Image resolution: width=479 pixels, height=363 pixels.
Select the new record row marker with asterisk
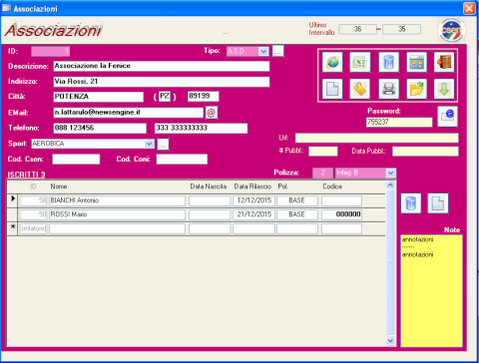pos(13,228)
